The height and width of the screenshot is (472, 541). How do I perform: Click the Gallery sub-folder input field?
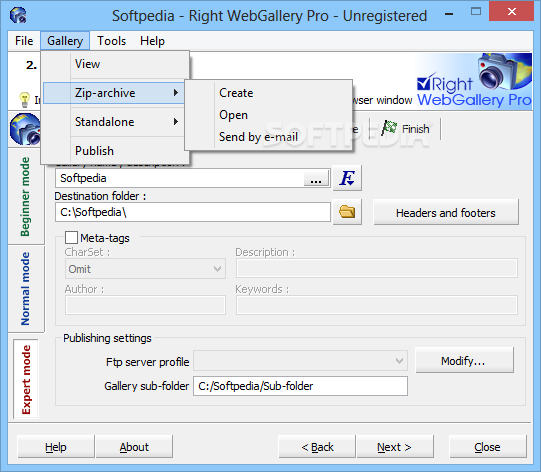point(301,386)
